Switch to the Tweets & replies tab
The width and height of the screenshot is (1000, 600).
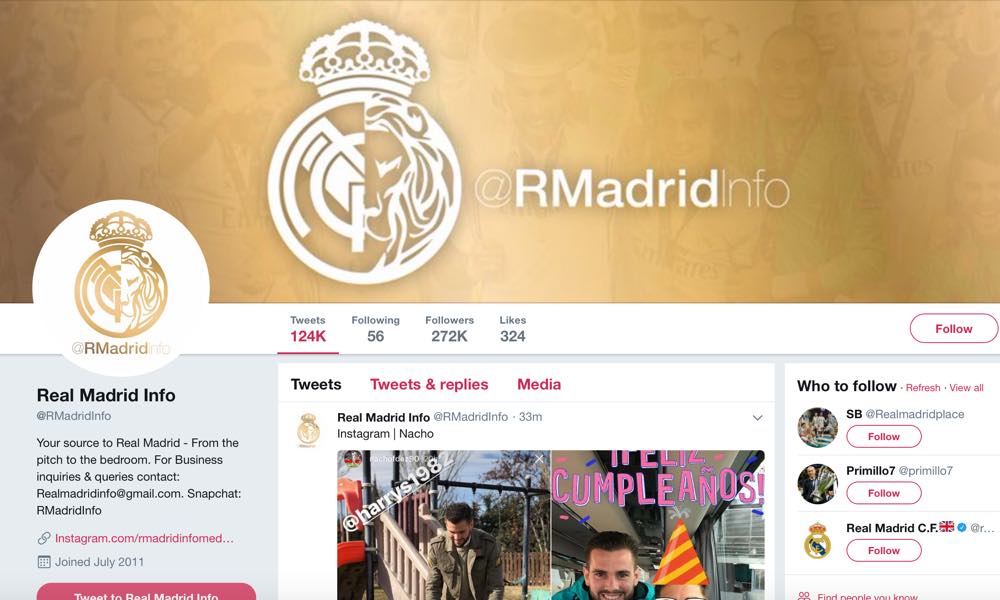tap(429, 384)
